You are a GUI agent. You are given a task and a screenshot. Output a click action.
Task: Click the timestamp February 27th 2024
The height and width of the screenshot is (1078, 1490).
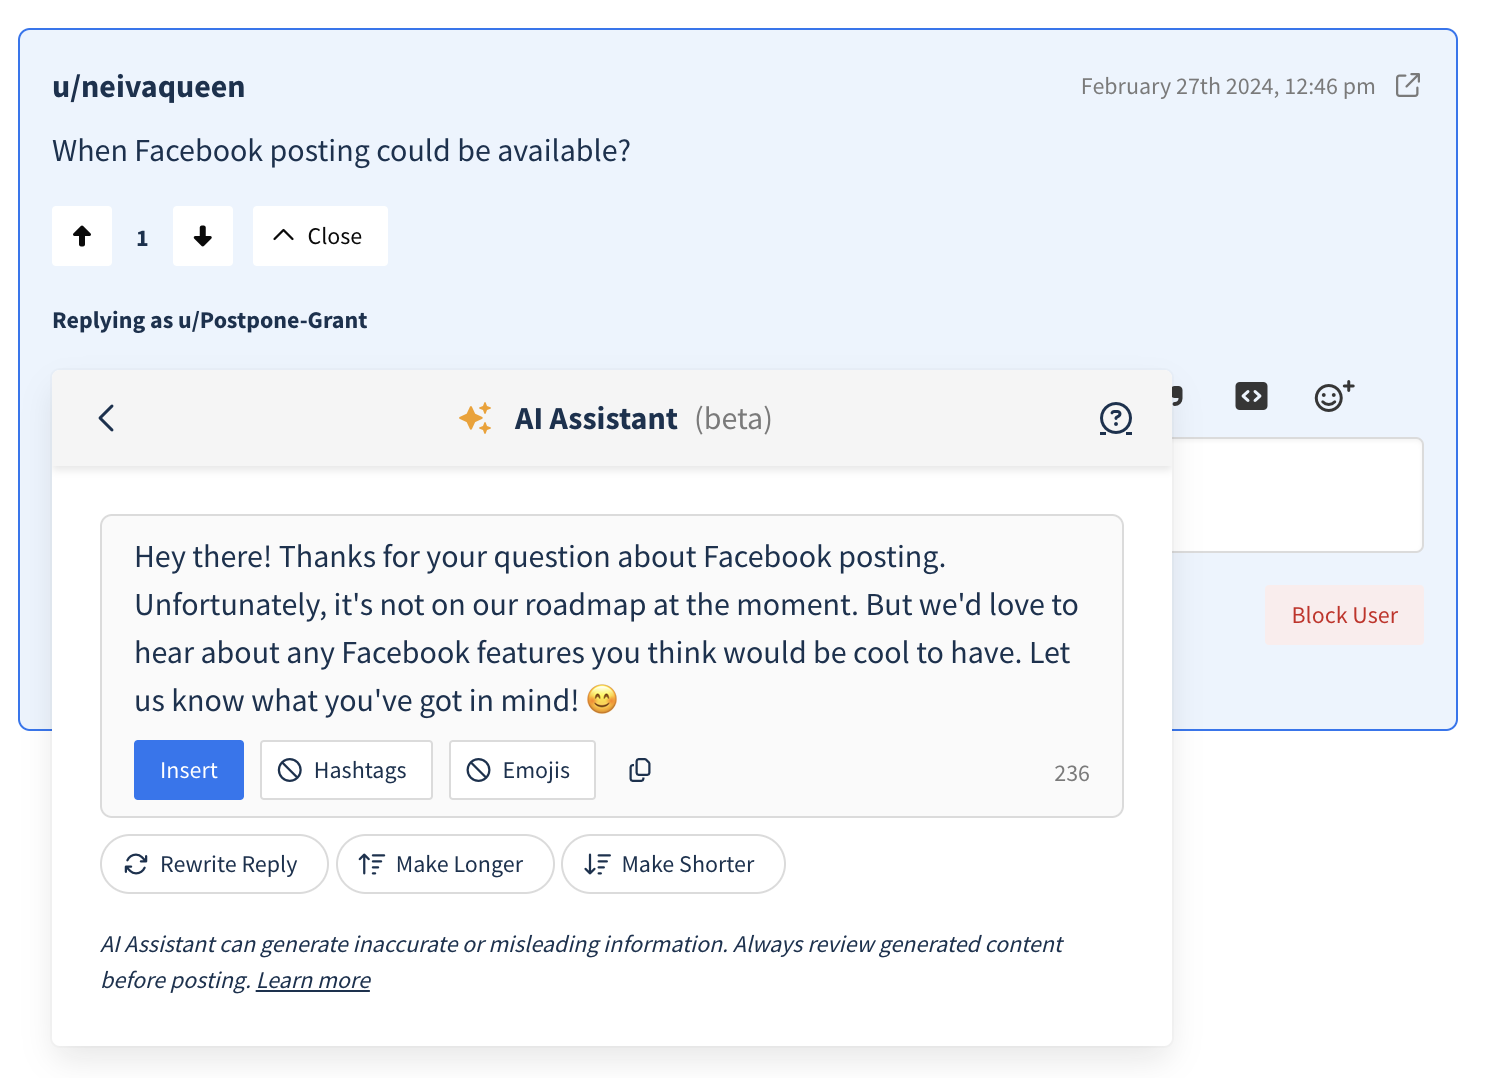(1228, 86)
